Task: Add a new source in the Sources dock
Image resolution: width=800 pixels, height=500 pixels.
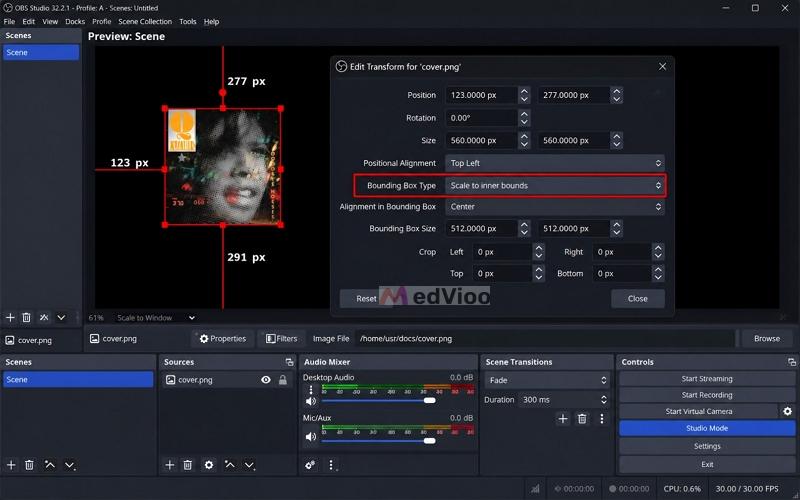Action: click(x=170, y=465)
